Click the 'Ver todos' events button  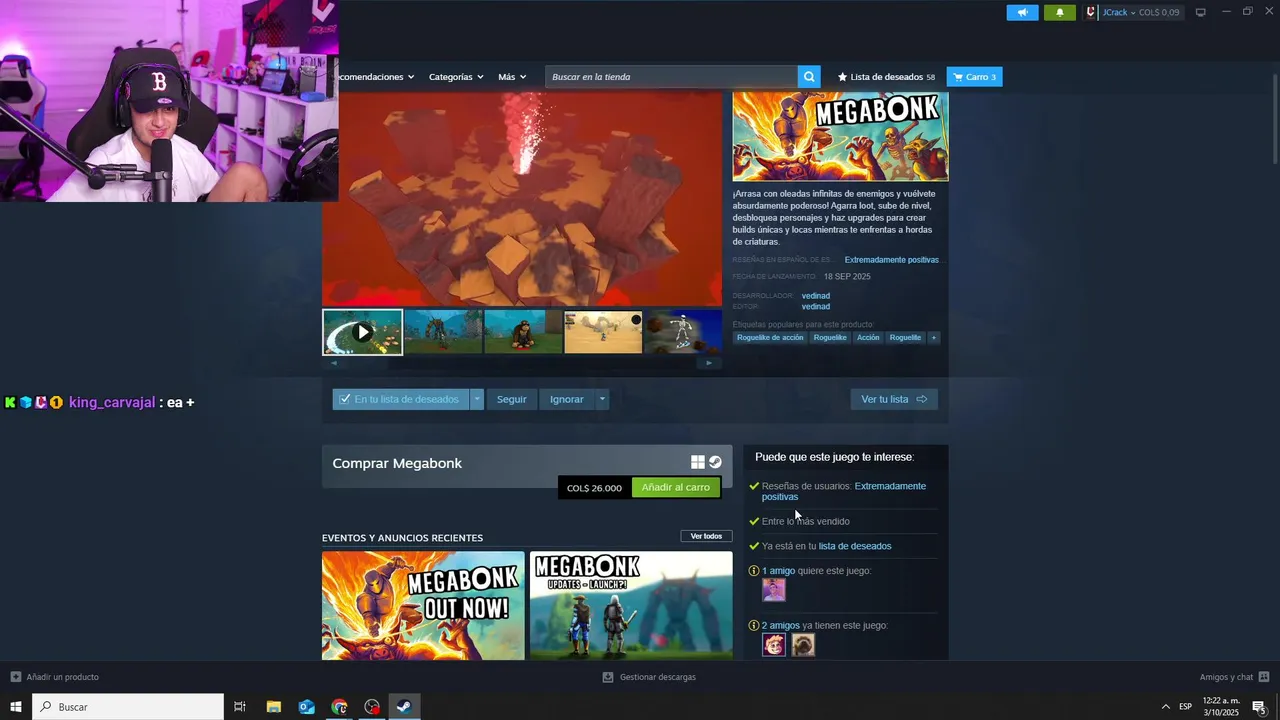(706, 536)
